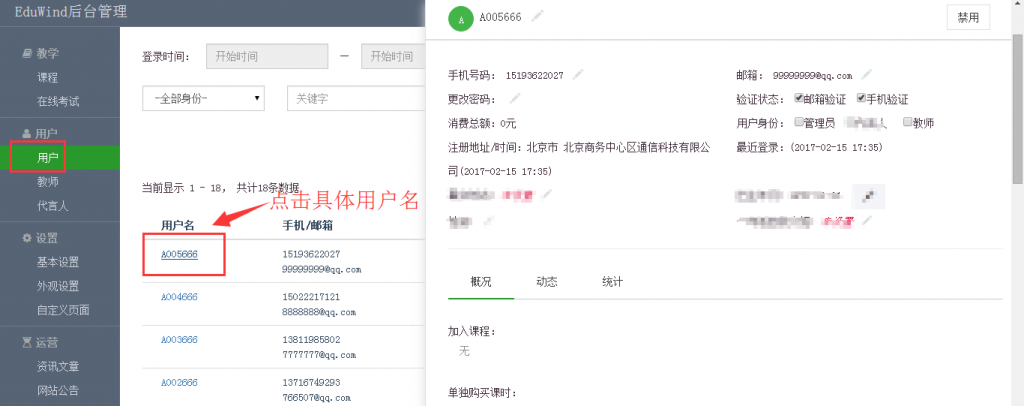
Task: Click 15022217121 in the user list
Action: click(x=311, y=297)
